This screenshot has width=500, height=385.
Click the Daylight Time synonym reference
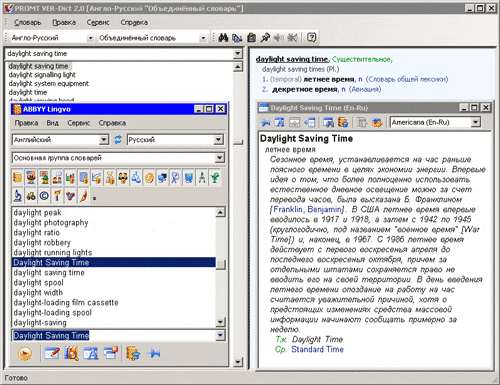tap(317, 339)
